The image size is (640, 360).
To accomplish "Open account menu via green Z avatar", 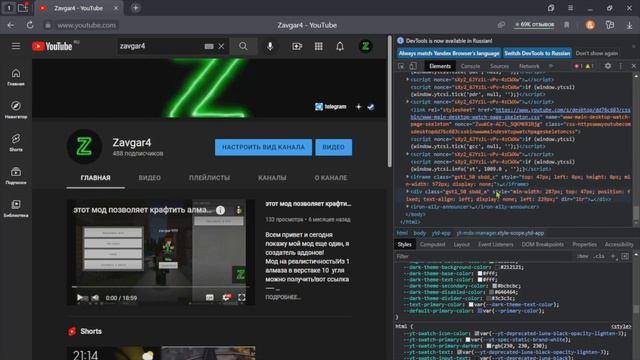I will point(365,46).
